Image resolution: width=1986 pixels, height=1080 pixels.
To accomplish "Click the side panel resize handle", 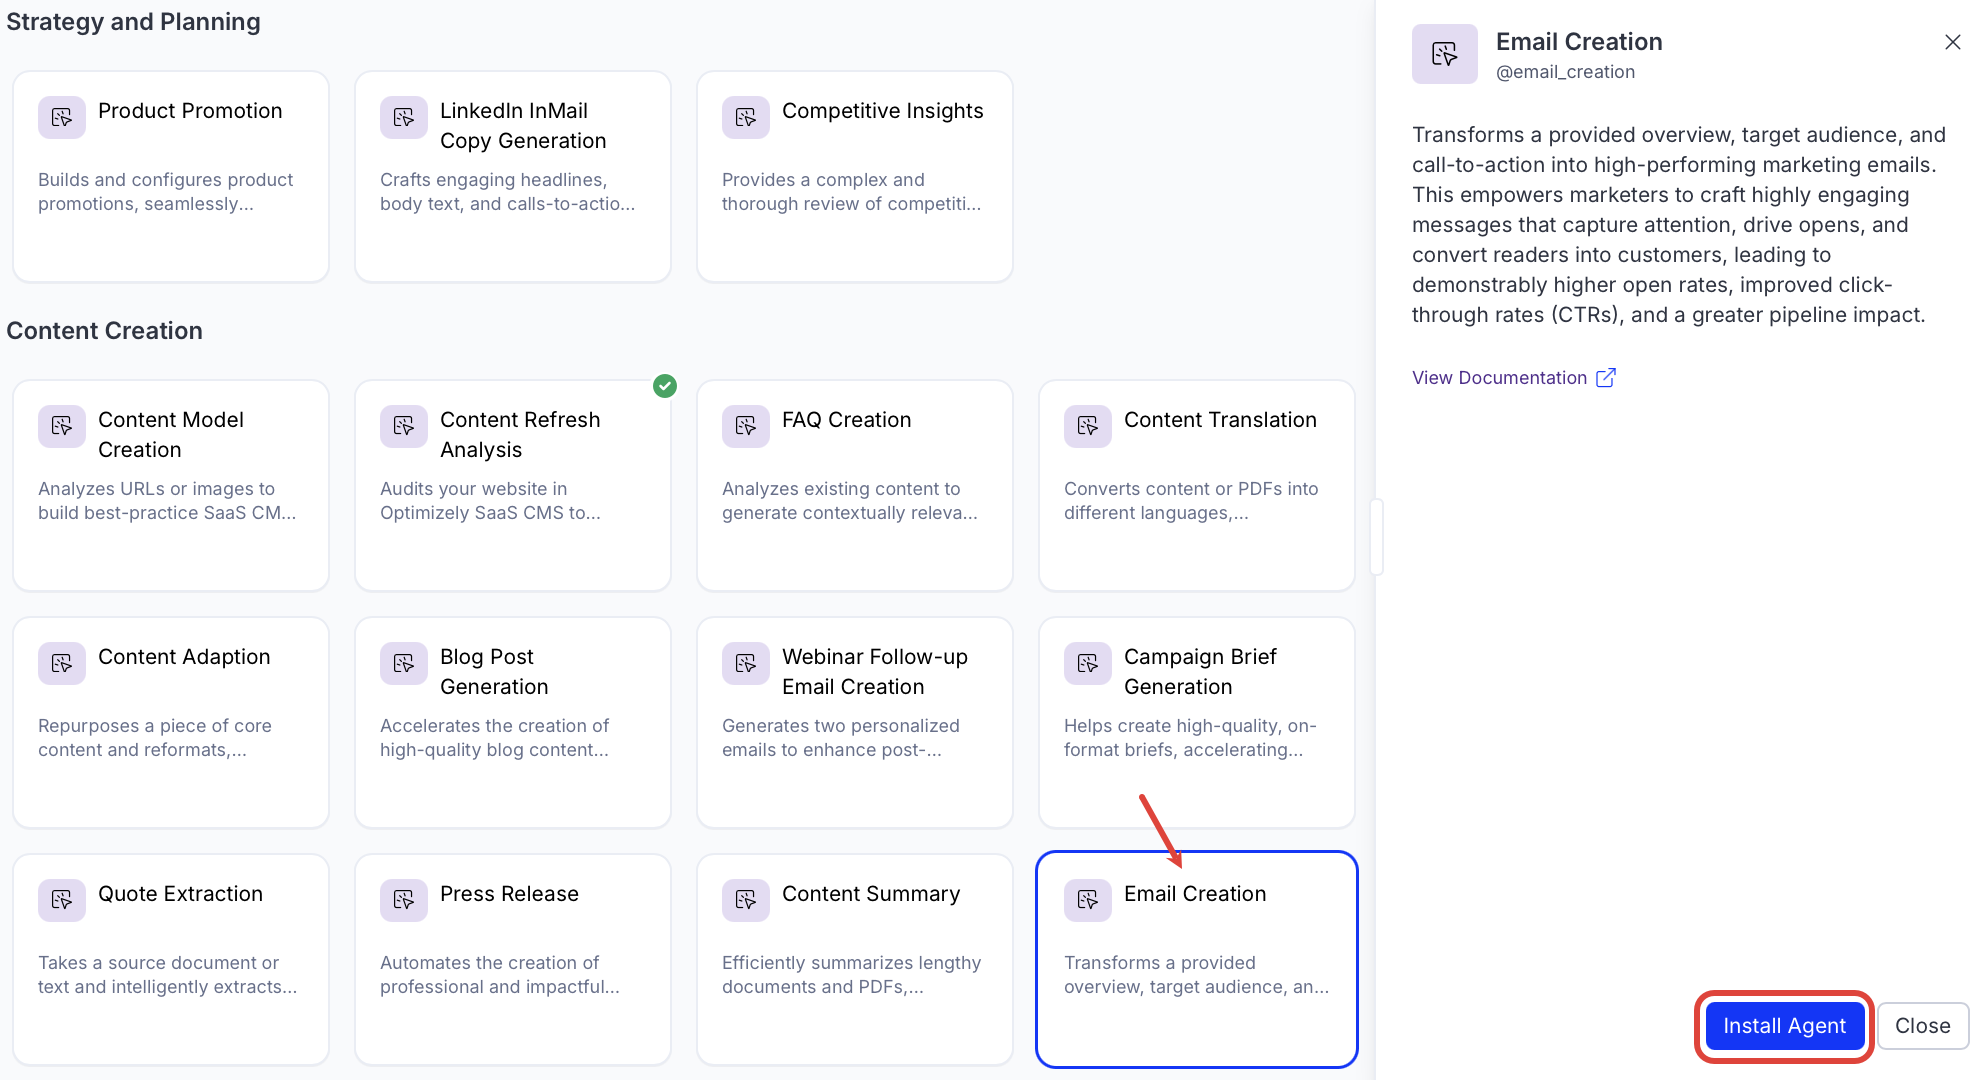I will coord(1376,537).
